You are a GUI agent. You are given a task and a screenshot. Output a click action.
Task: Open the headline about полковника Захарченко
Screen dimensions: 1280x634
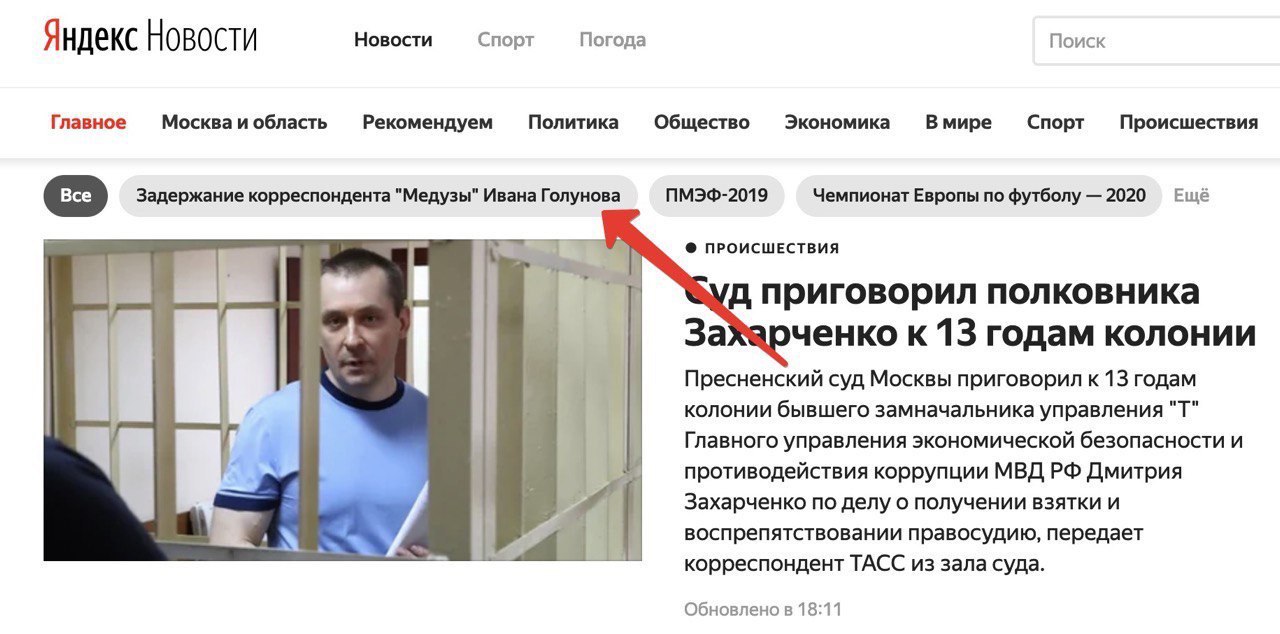(x=969, y=312)
